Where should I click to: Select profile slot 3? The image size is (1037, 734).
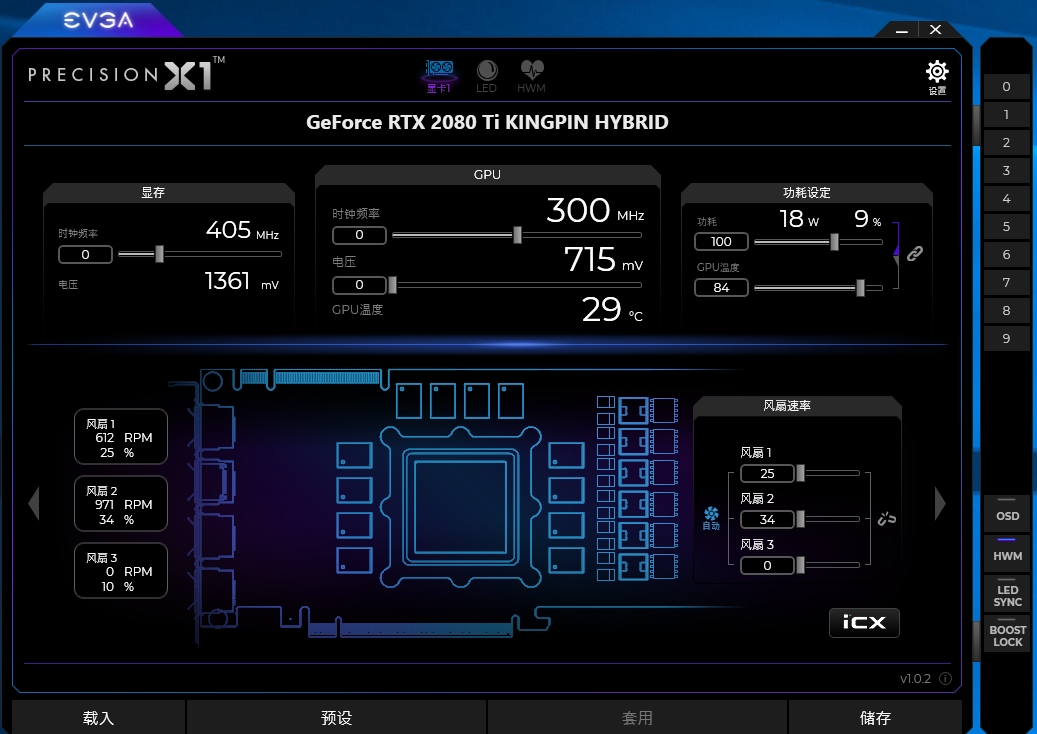pos(1006,171)
